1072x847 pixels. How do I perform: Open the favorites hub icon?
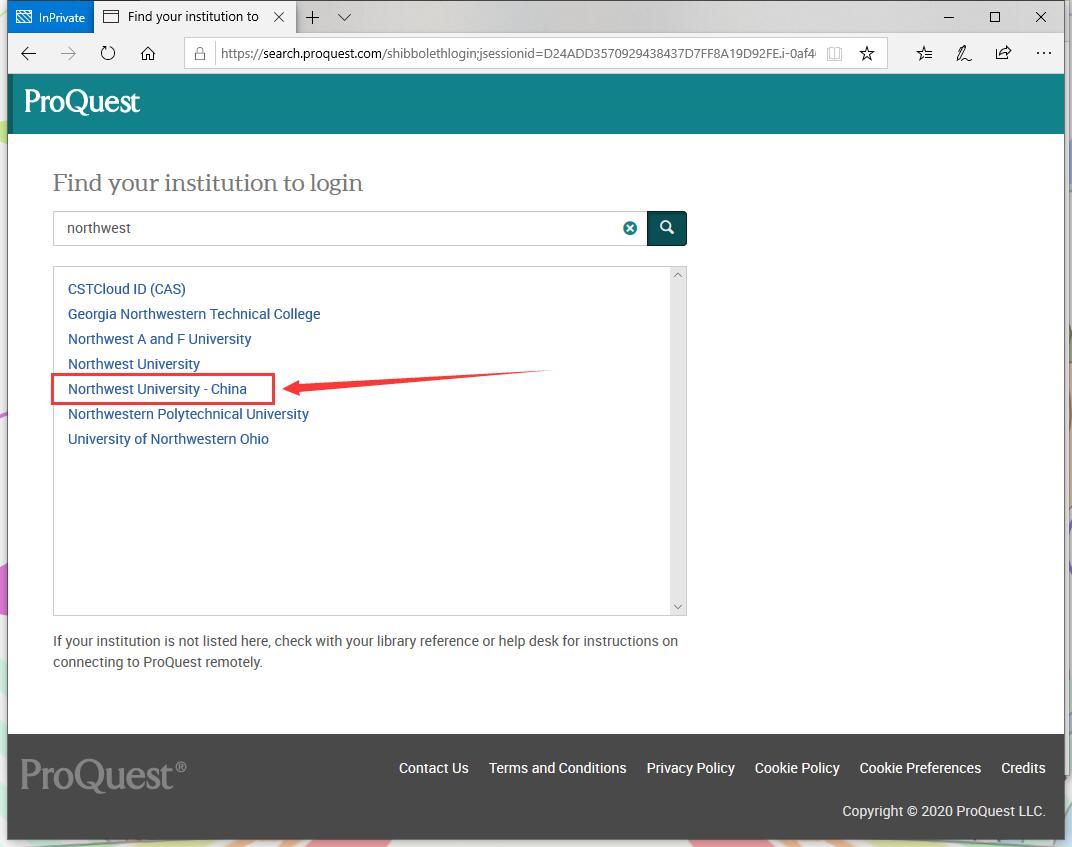click(924, 54)
